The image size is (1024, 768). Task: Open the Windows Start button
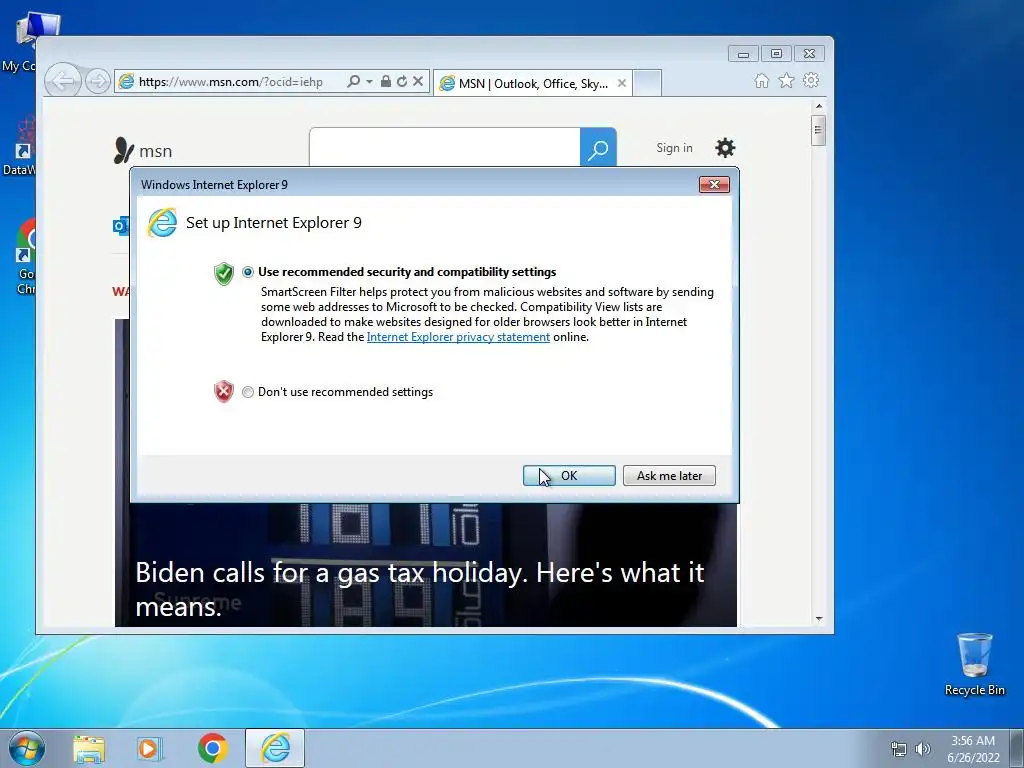click(x=26, y=748)
